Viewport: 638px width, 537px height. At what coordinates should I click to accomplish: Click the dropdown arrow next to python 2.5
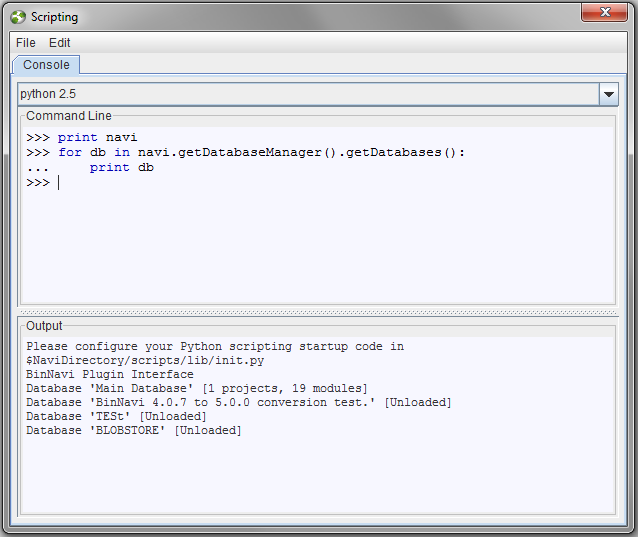[x=609, y=94]
